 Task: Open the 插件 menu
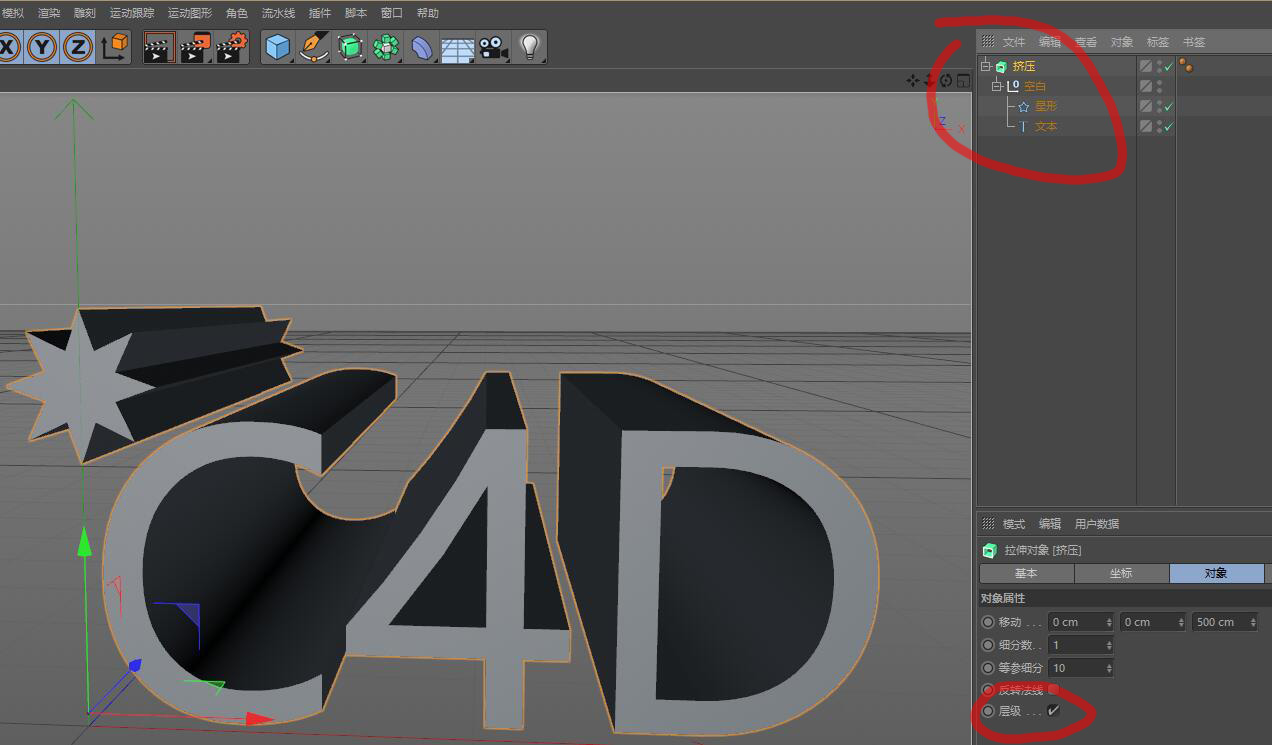(320, 13)
